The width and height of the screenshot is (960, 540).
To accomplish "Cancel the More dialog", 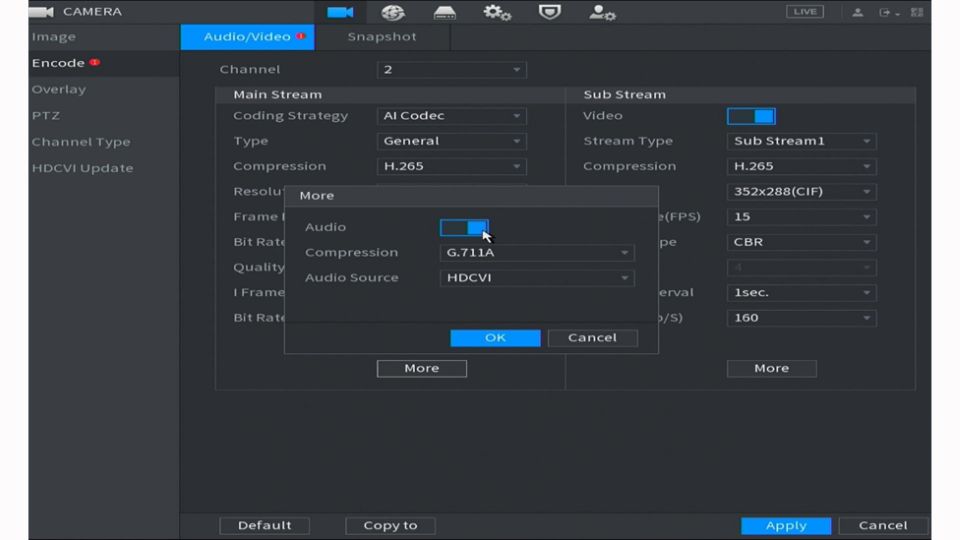I will click(x=593, y=338).
